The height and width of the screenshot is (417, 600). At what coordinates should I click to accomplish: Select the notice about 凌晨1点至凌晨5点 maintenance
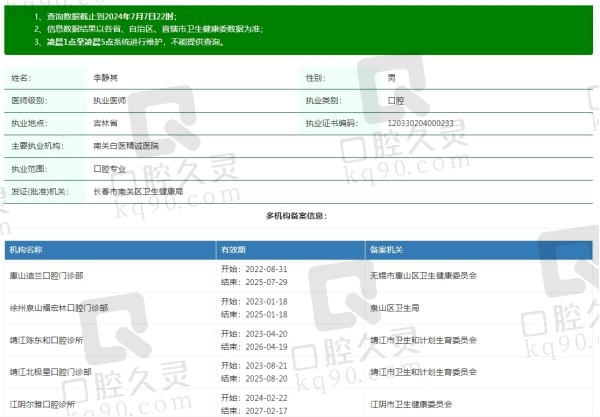(x=129, y=42)
